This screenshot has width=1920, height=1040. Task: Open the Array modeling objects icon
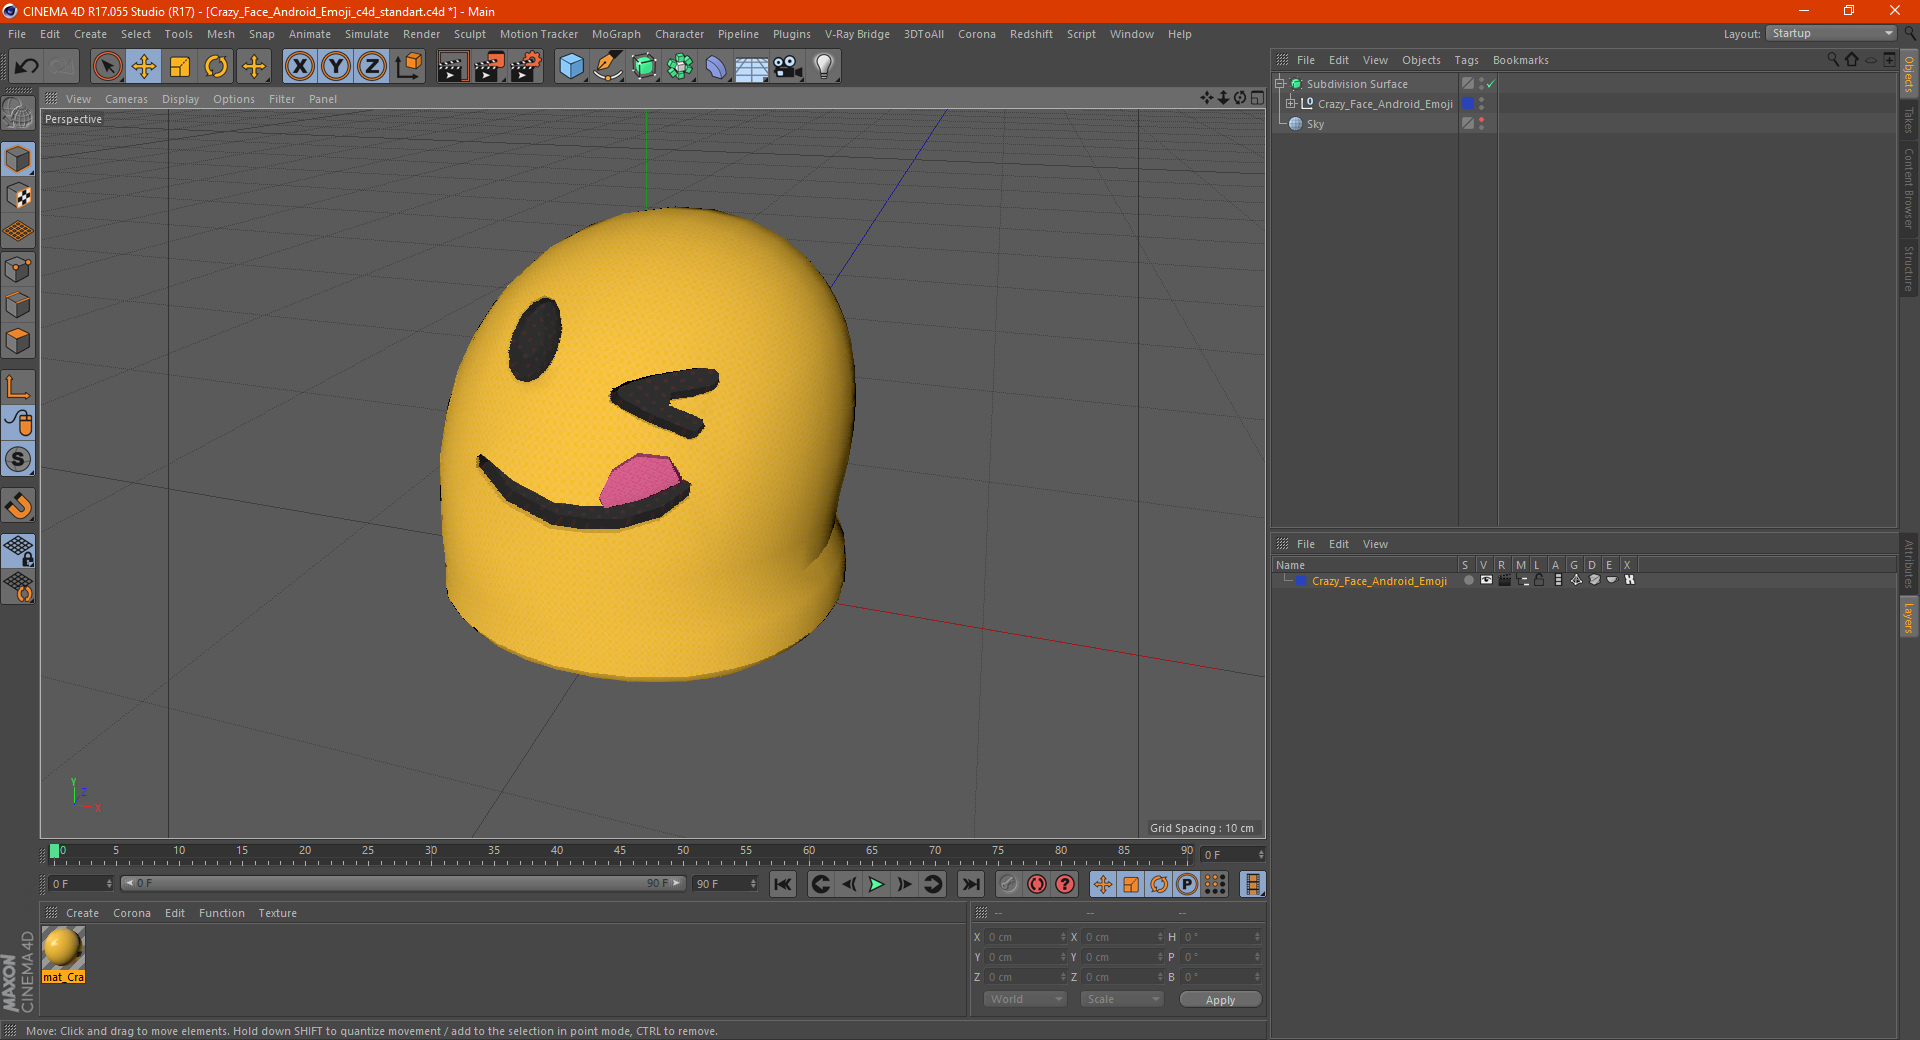680,67
